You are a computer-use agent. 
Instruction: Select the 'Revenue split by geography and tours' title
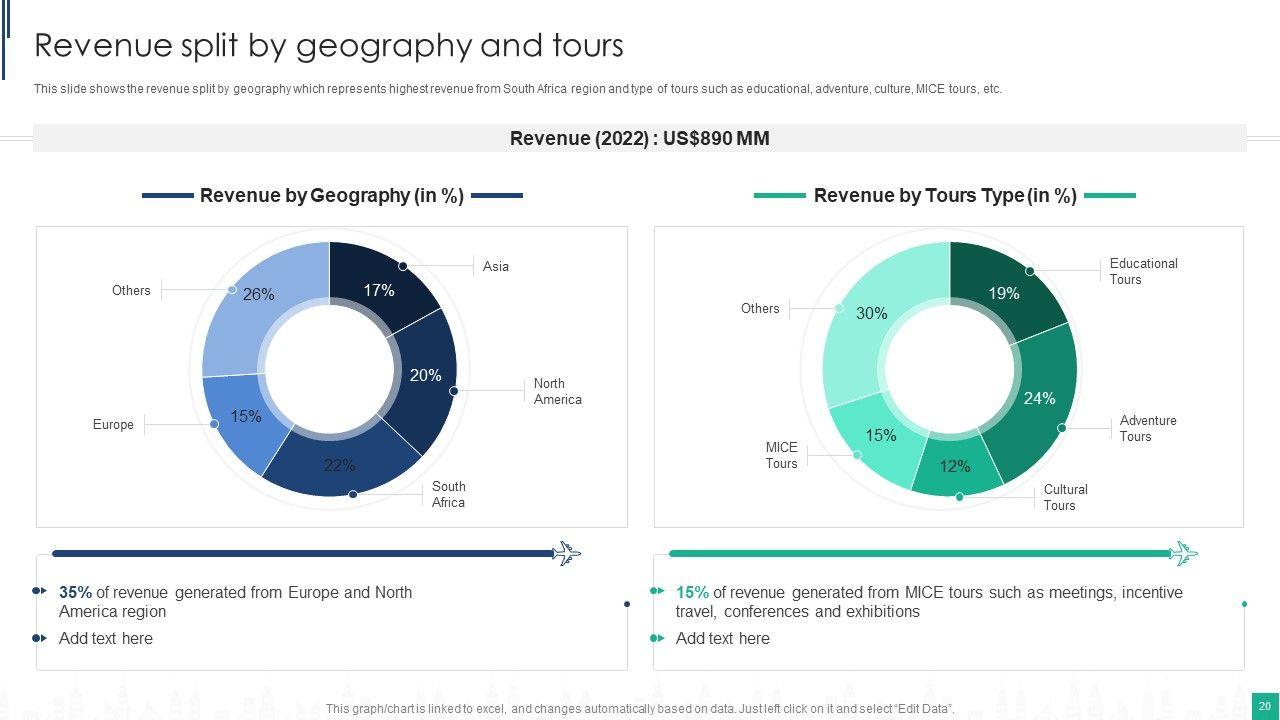point(329,46)
